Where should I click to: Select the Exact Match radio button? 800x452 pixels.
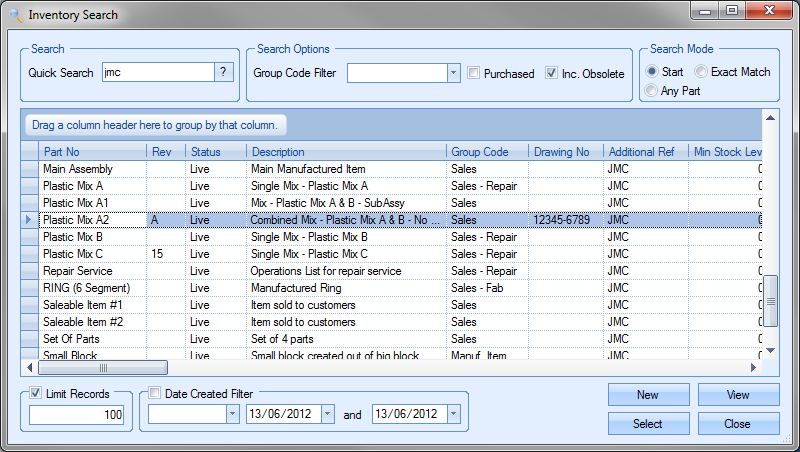(702, 72)
